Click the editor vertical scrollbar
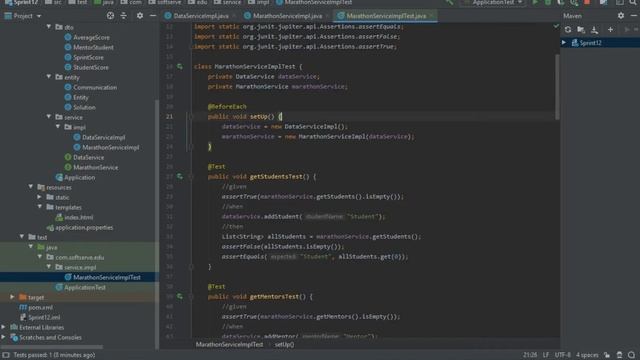This screenshot has height=360, width=640. coord(557,87)
